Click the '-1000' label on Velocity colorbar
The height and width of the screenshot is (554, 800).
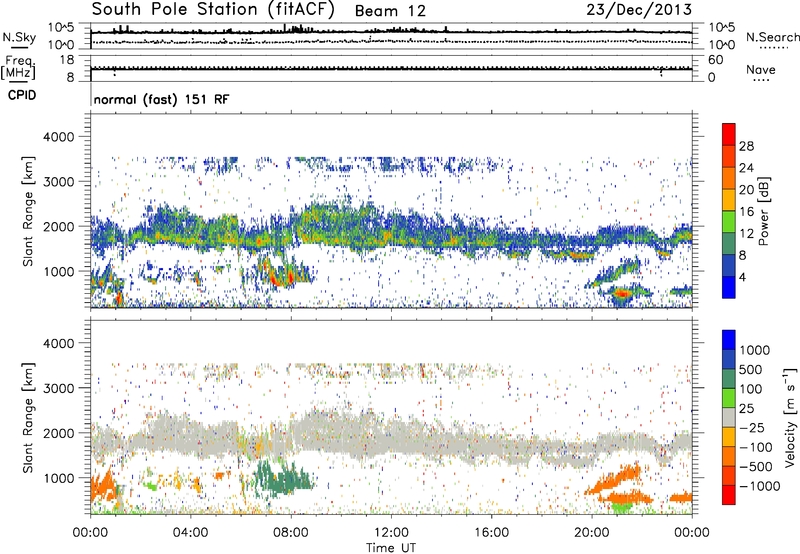coord(760,486)
